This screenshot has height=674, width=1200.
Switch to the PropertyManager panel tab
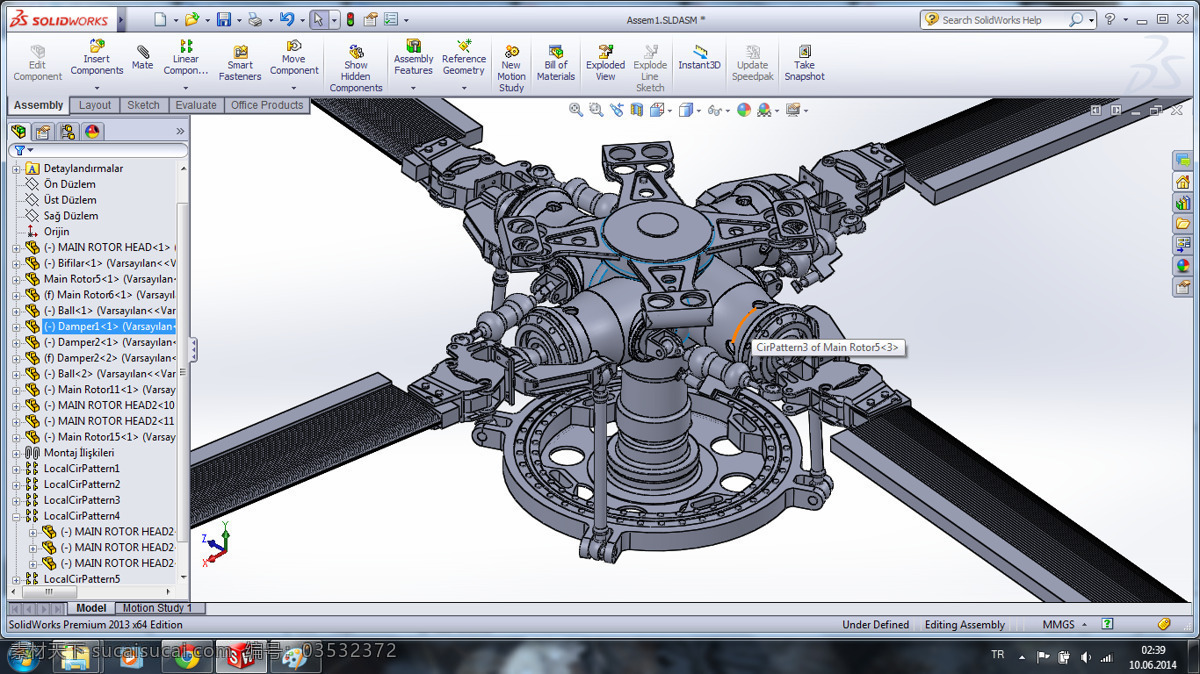[43, 131]
